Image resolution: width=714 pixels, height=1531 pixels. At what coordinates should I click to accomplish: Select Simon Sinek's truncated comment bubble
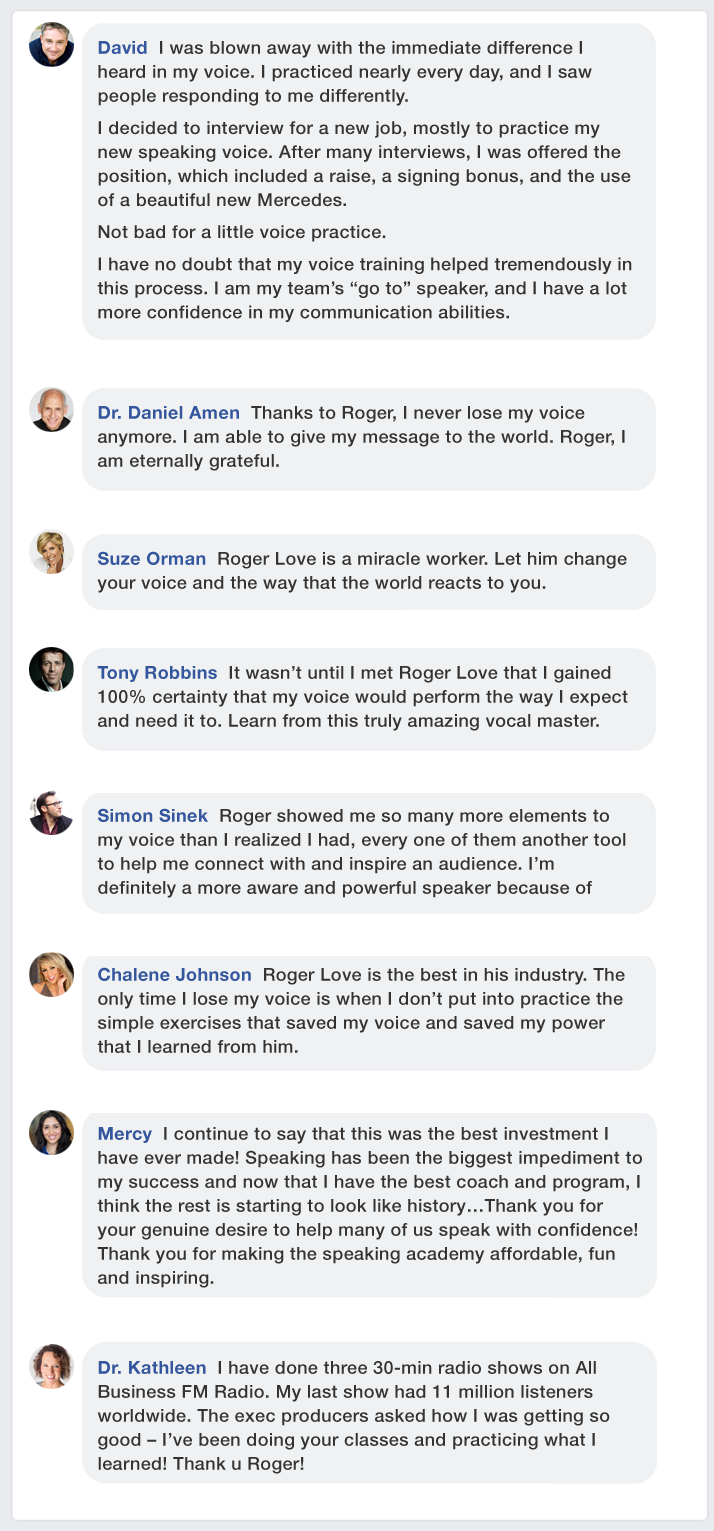point(369,852)
